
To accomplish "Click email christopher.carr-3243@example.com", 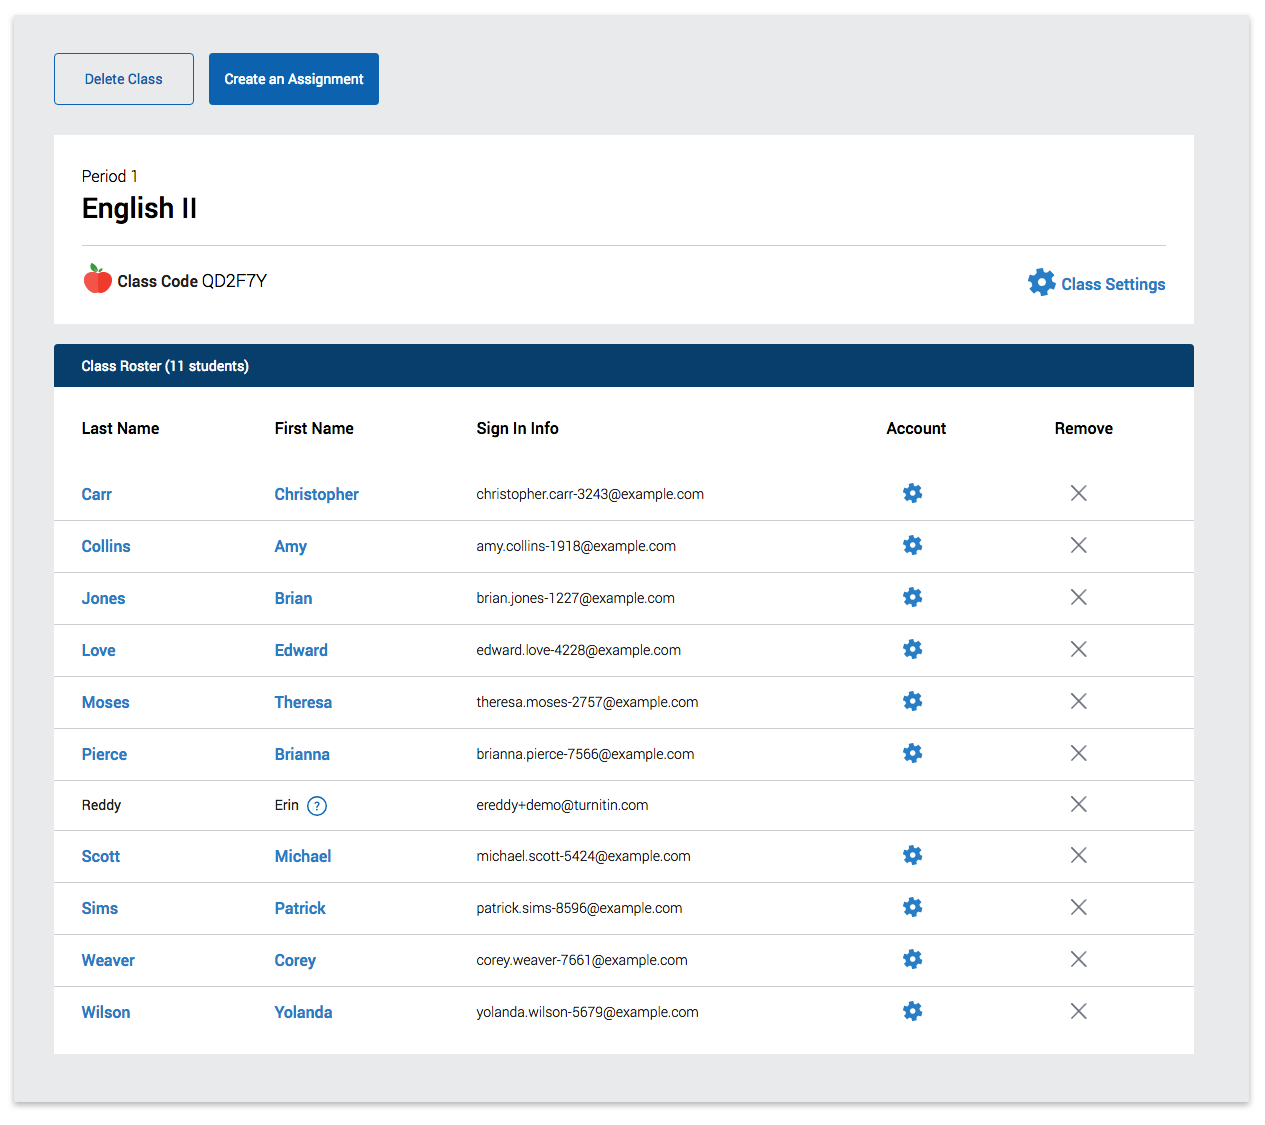I will pos(590,494).
